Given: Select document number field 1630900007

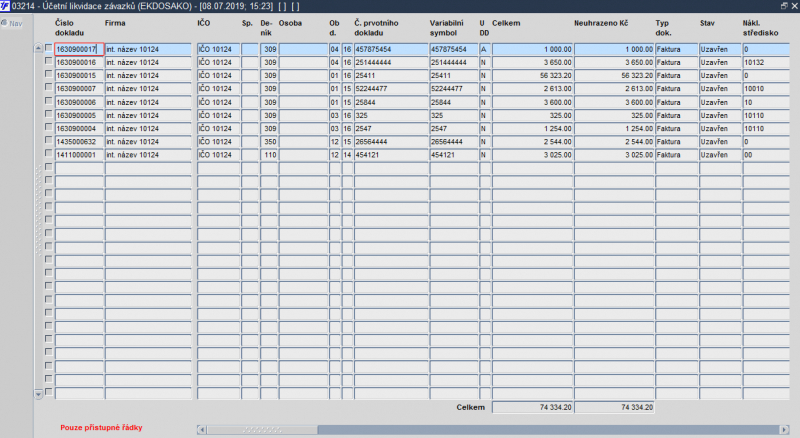Looking at the screenshot, I should click(x=79, y=89).
